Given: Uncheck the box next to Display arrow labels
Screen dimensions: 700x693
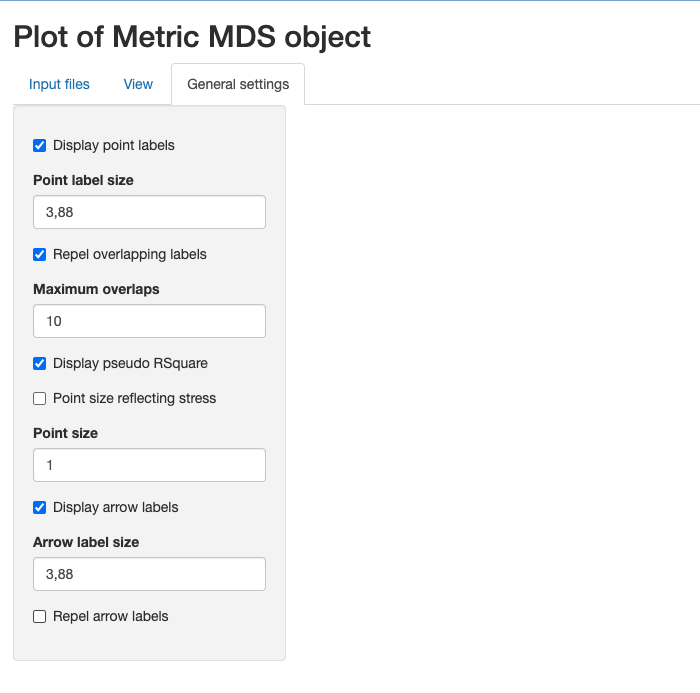Looking at the screenshot, I should (x=39, y=507).
